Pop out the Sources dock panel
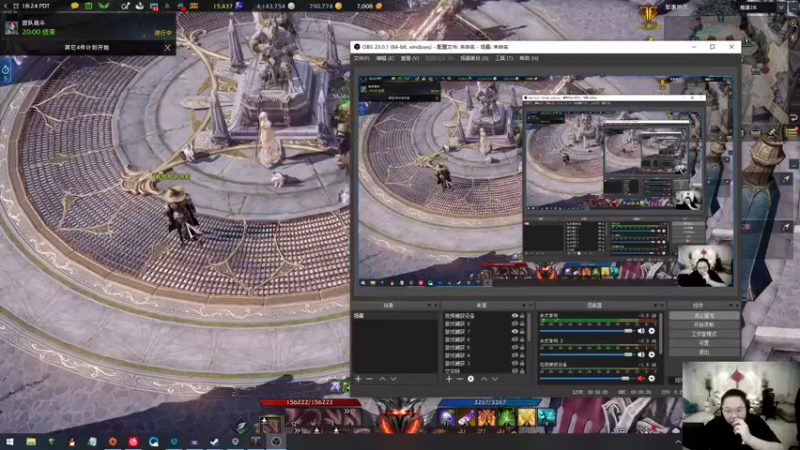The image size is (800, 450). click(524, 305)
